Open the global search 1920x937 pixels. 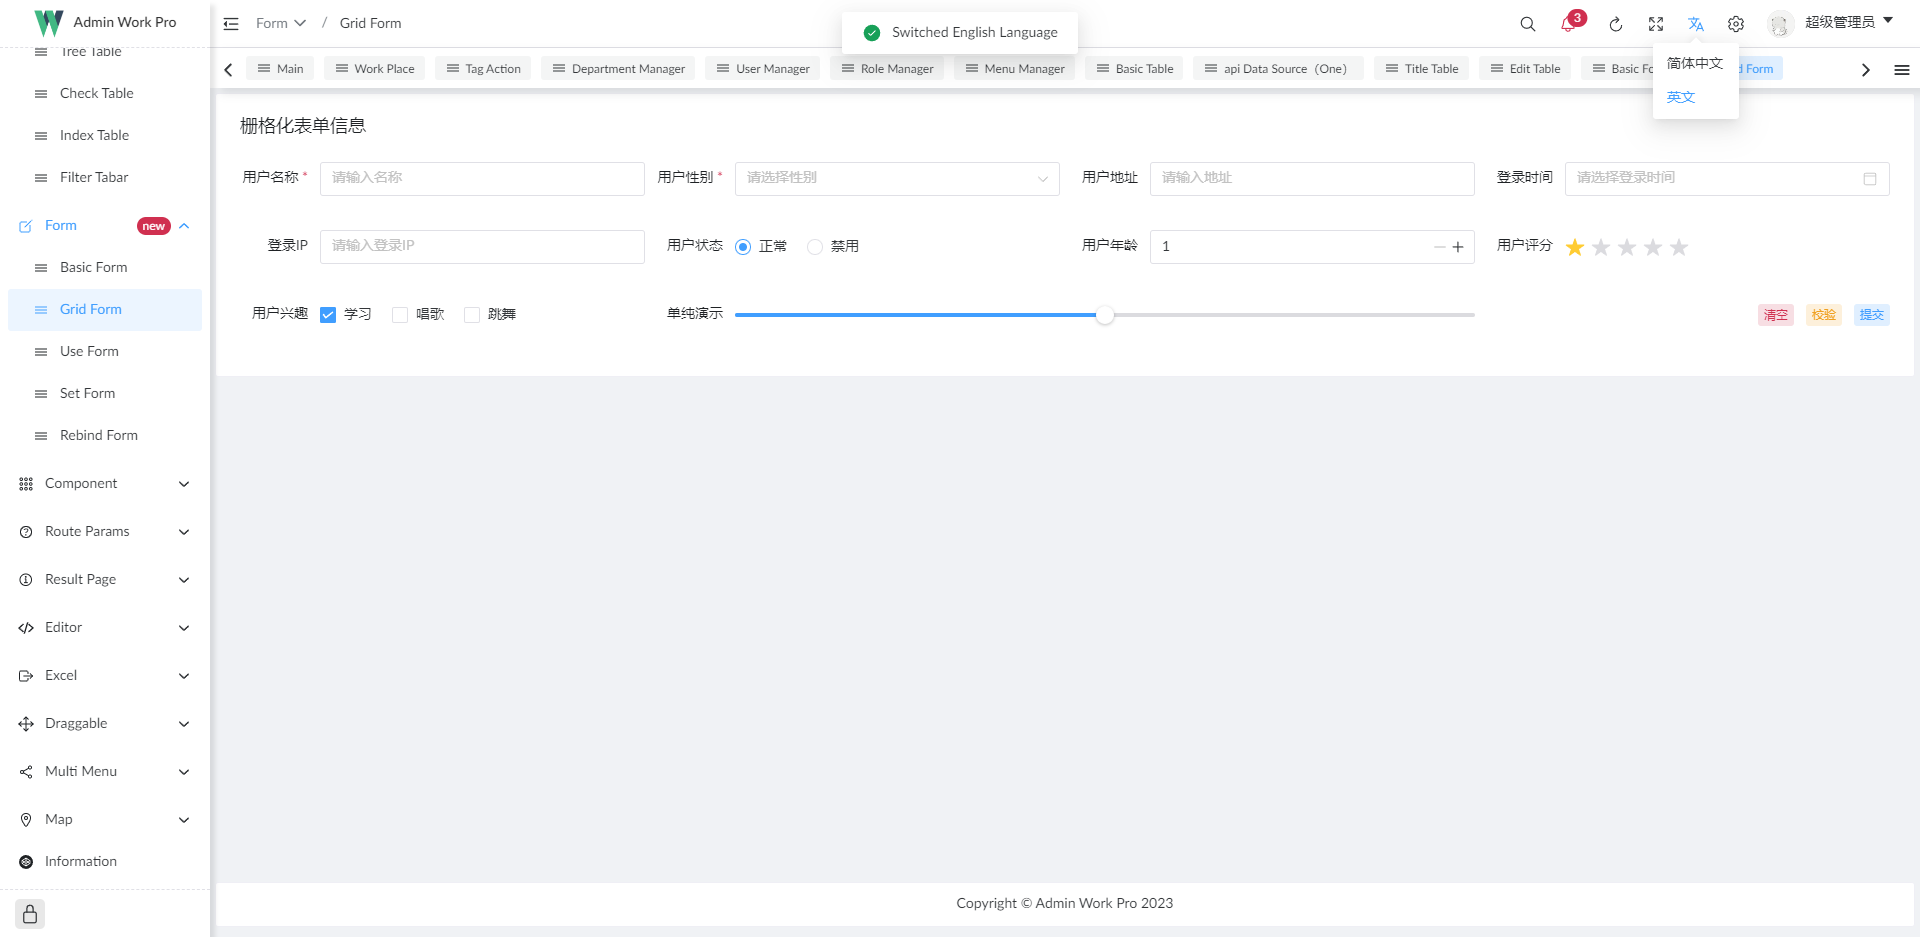pos(1527,23)
